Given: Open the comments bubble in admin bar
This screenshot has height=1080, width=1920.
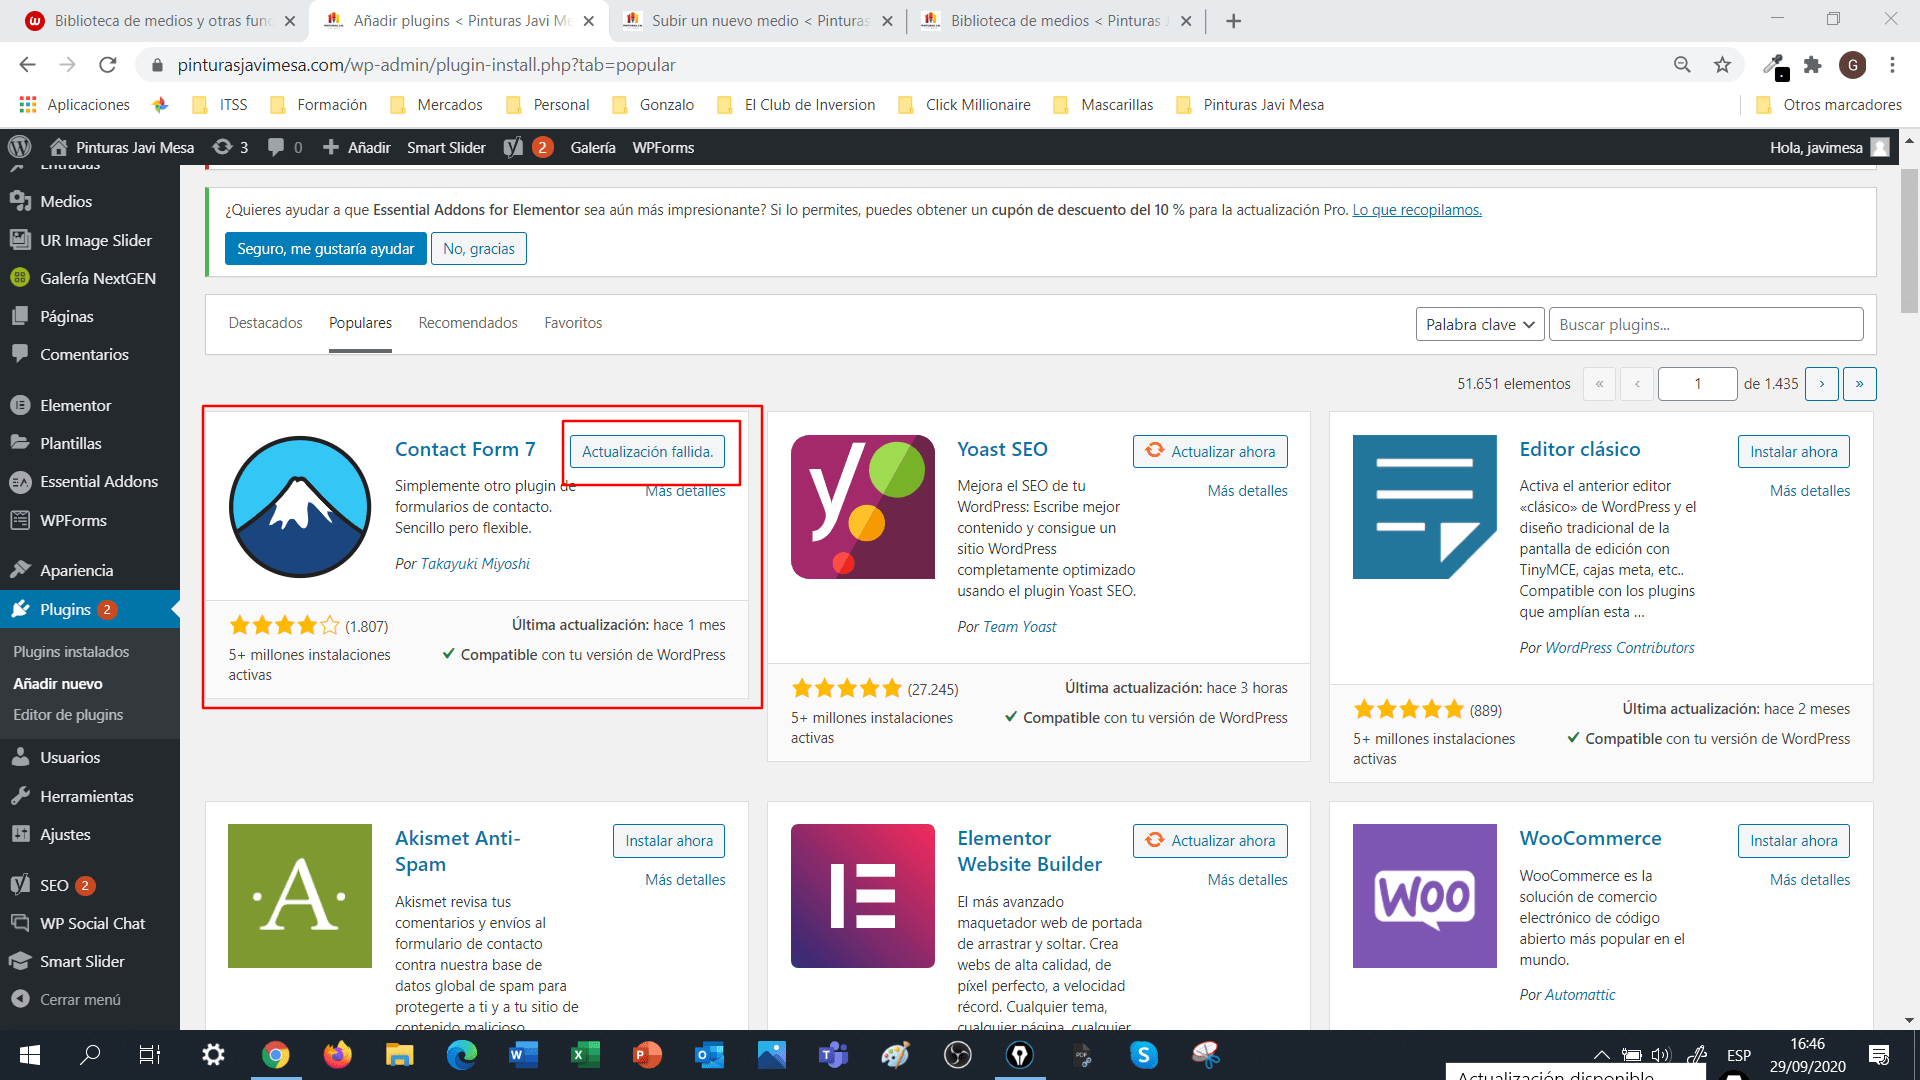Looking at the screenshot, I should tap(284, 147).
